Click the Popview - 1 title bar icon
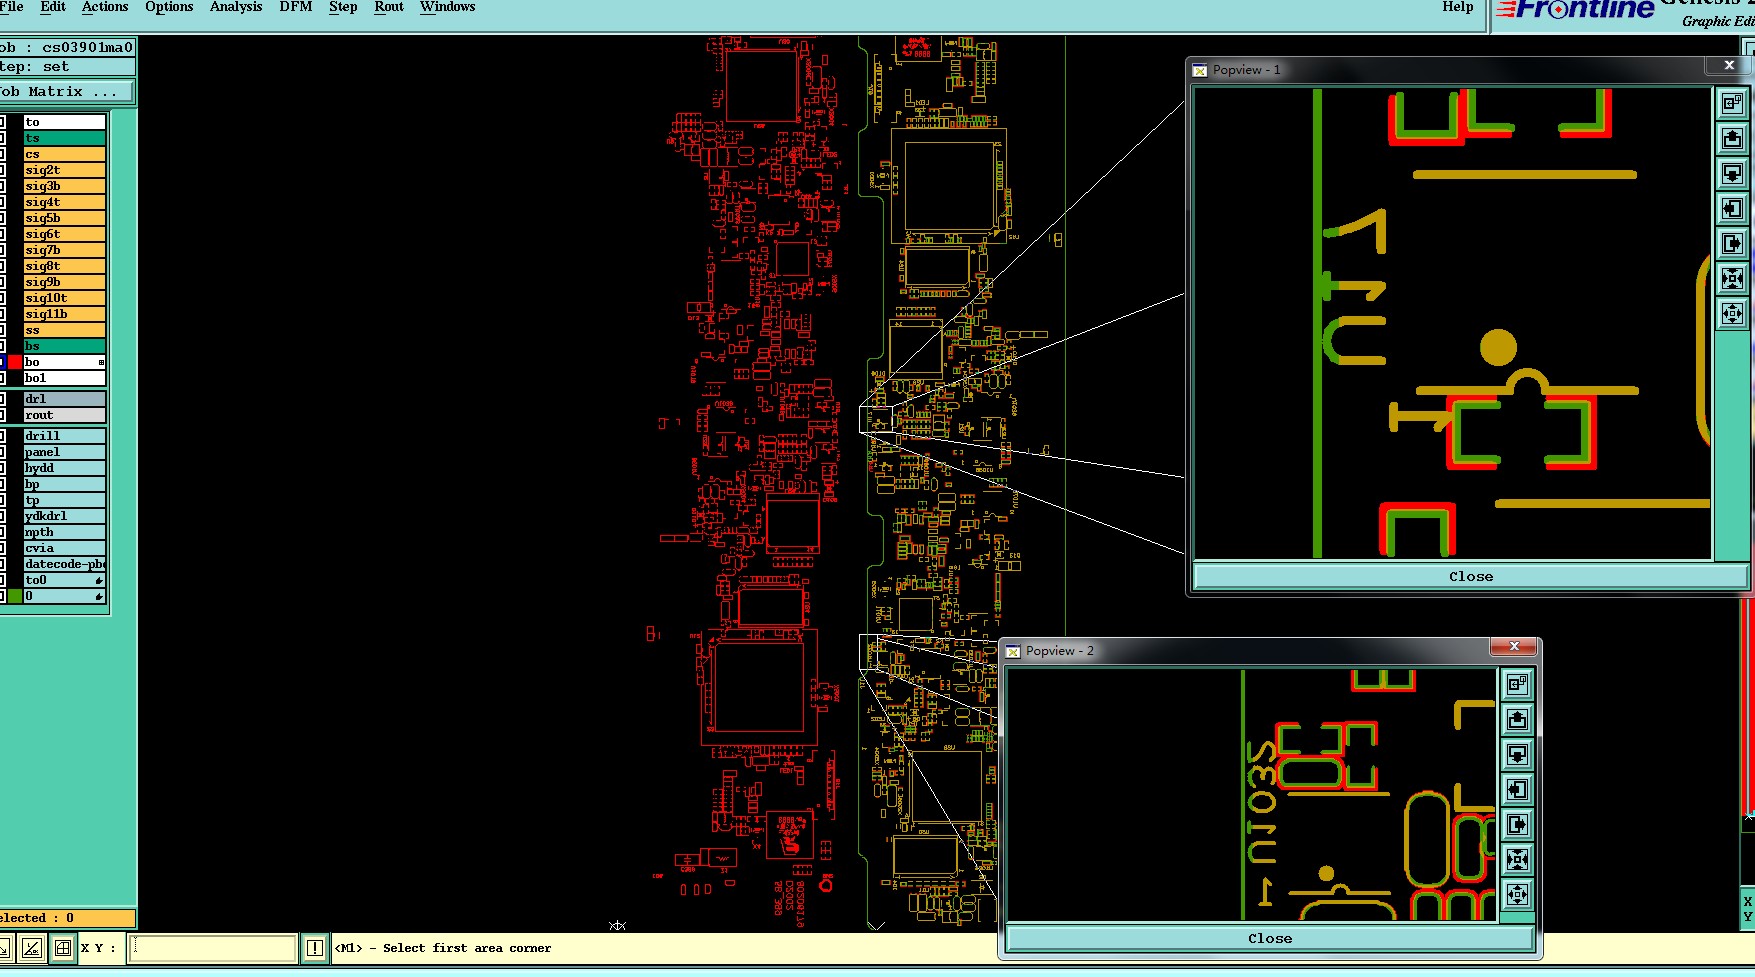The image size is (1755, 977). point(1200,70)
